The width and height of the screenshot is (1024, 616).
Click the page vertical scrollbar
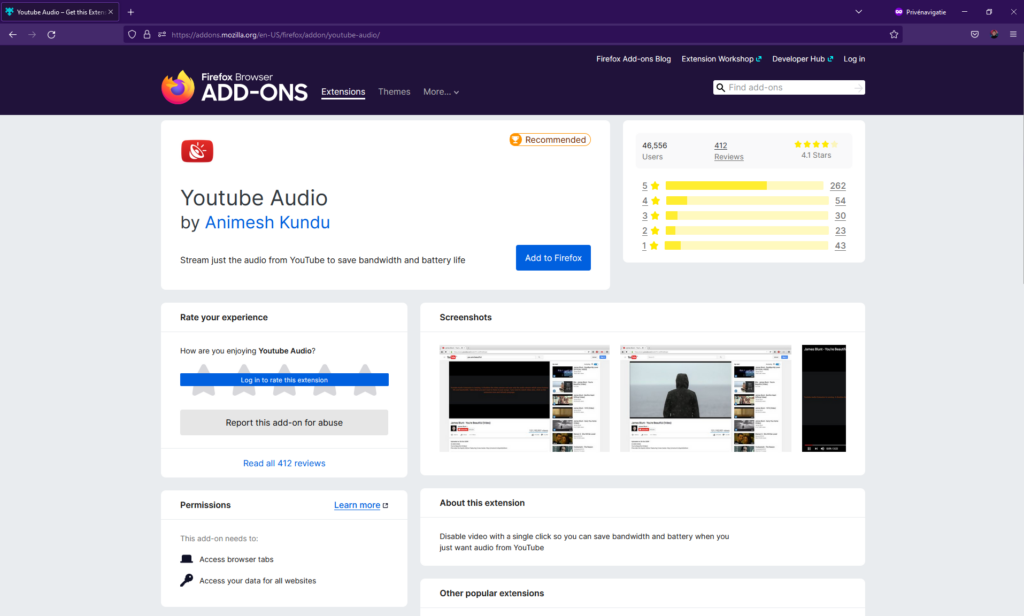(1021, 167)
